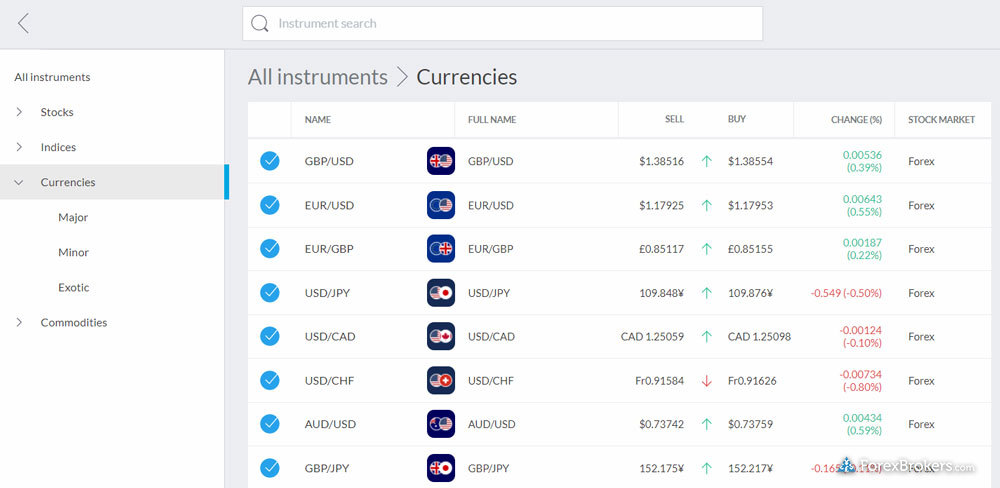Sort by CHANGE (%) column header
Viewport: 1000px width, 488px height.
pyautogui.click(x=856, y=120)
